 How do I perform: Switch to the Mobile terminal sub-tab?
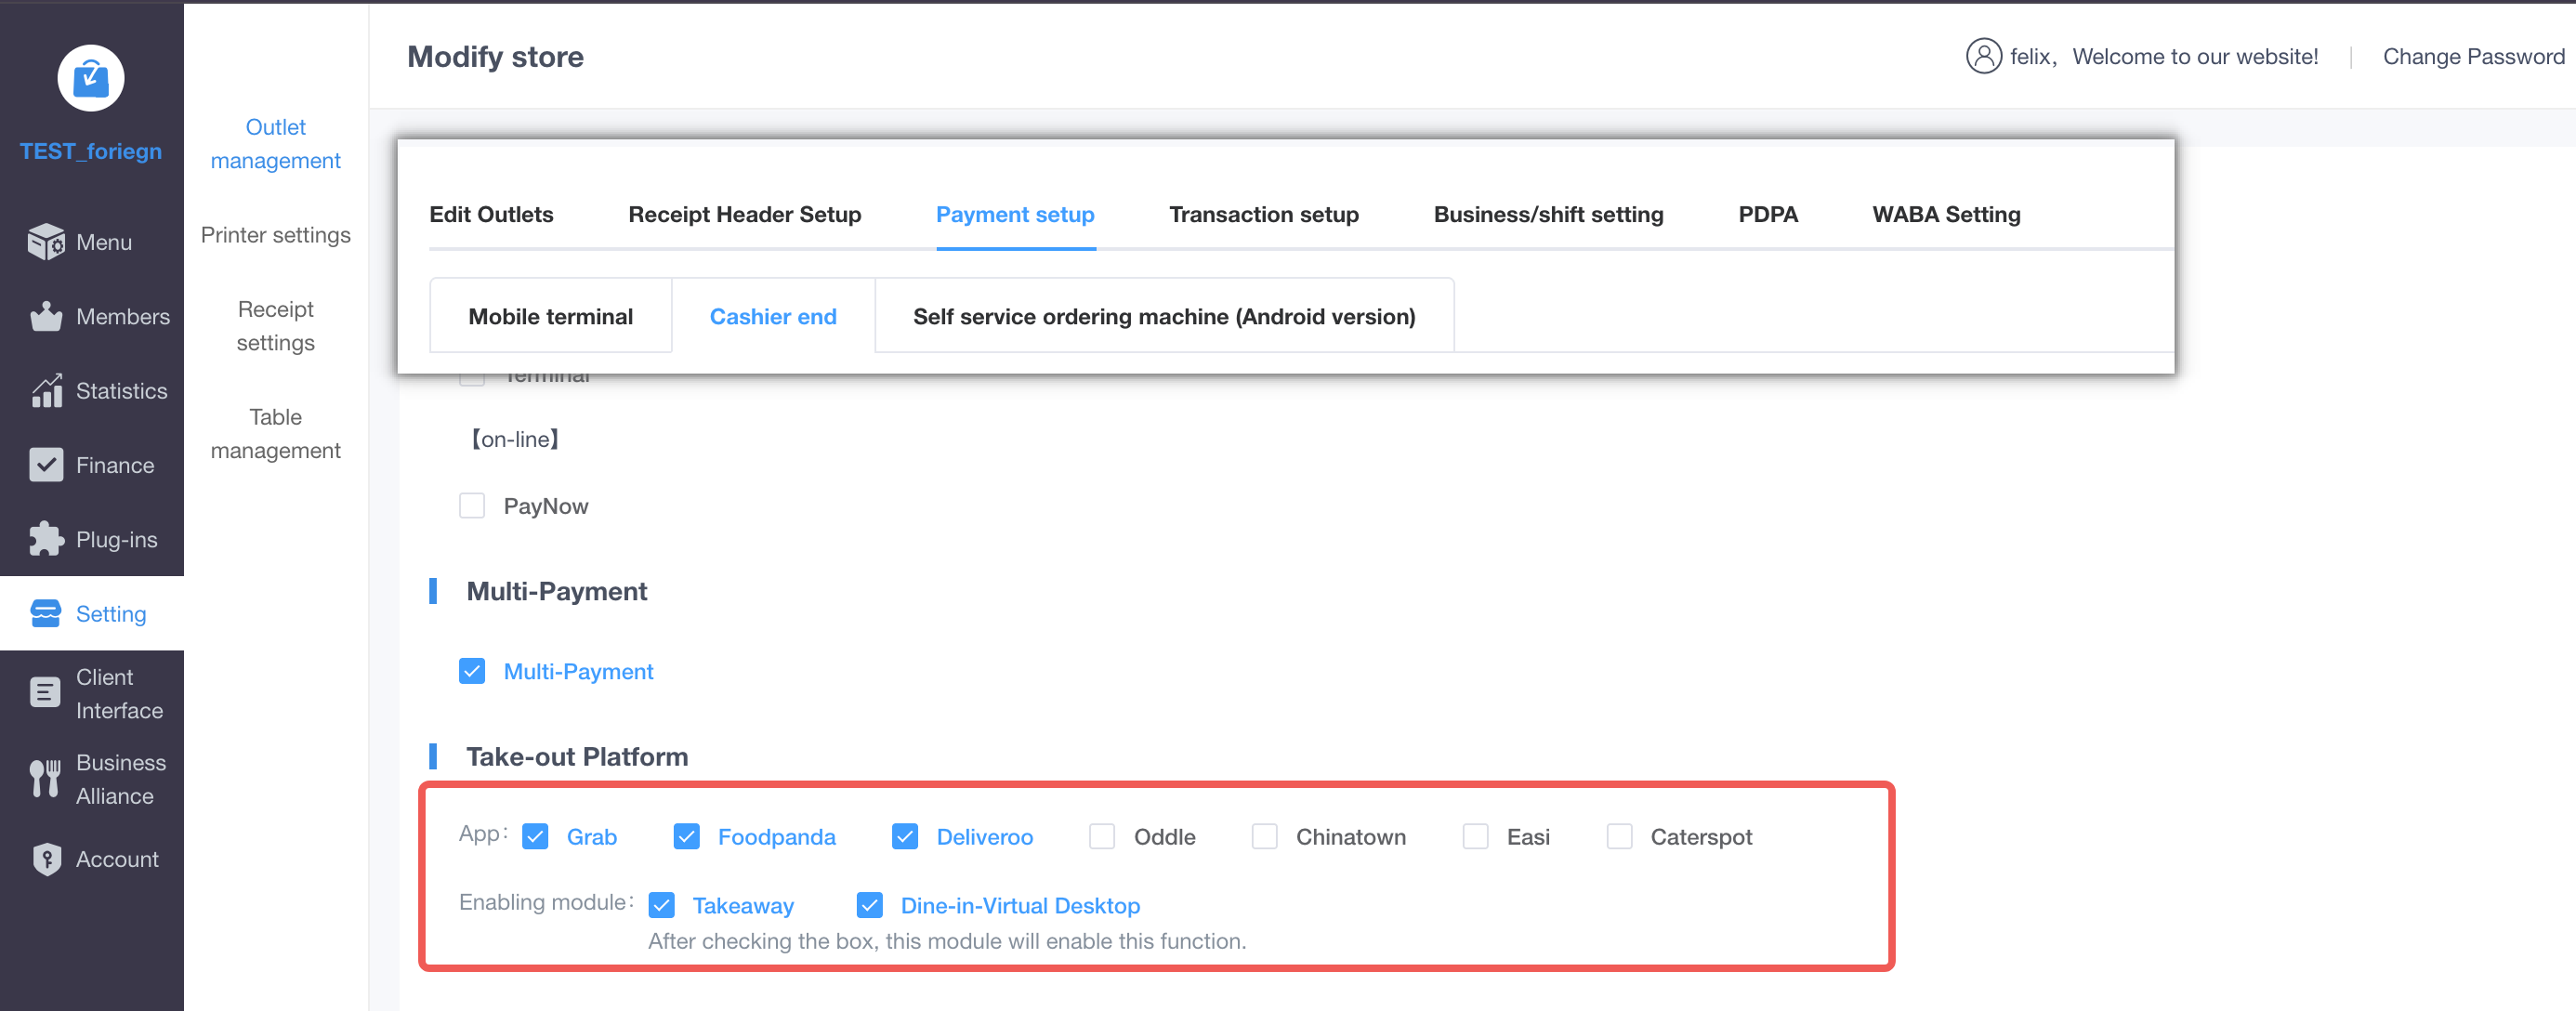pyautogui.click(x=550, y=316)
